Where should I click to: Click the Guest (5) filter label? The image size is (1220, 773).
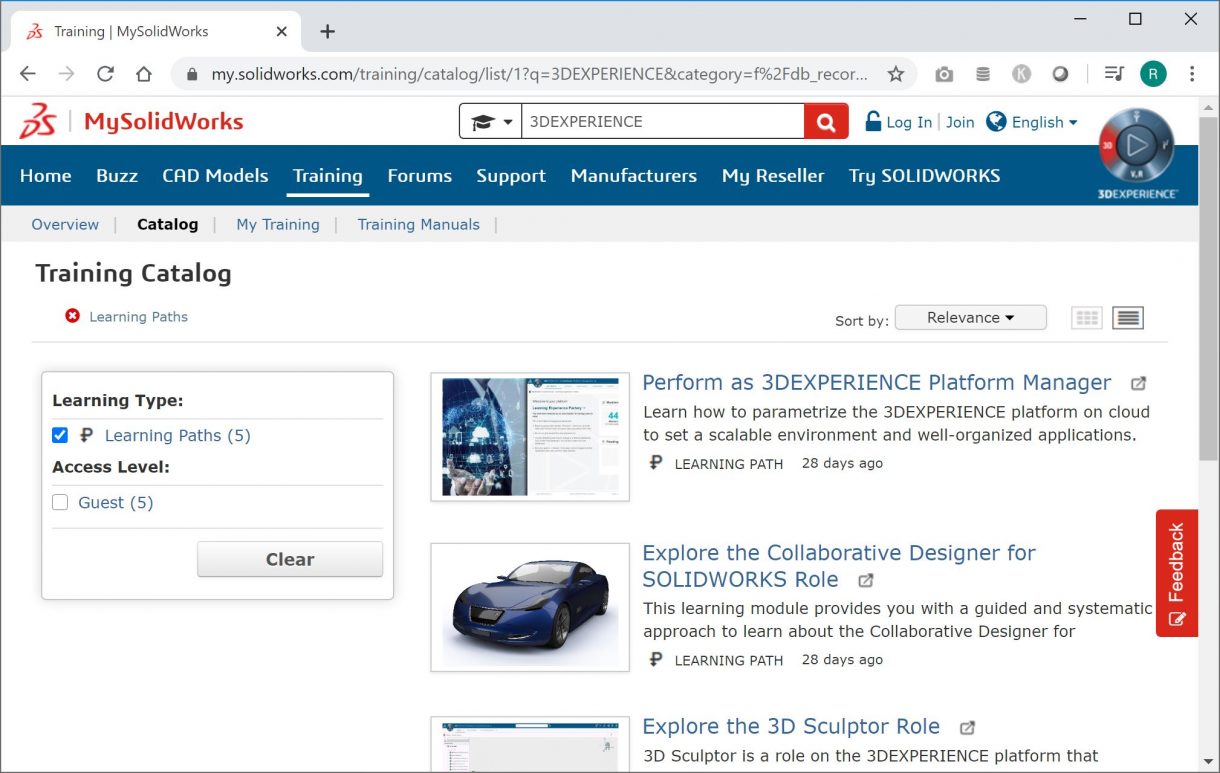(116, 502)
